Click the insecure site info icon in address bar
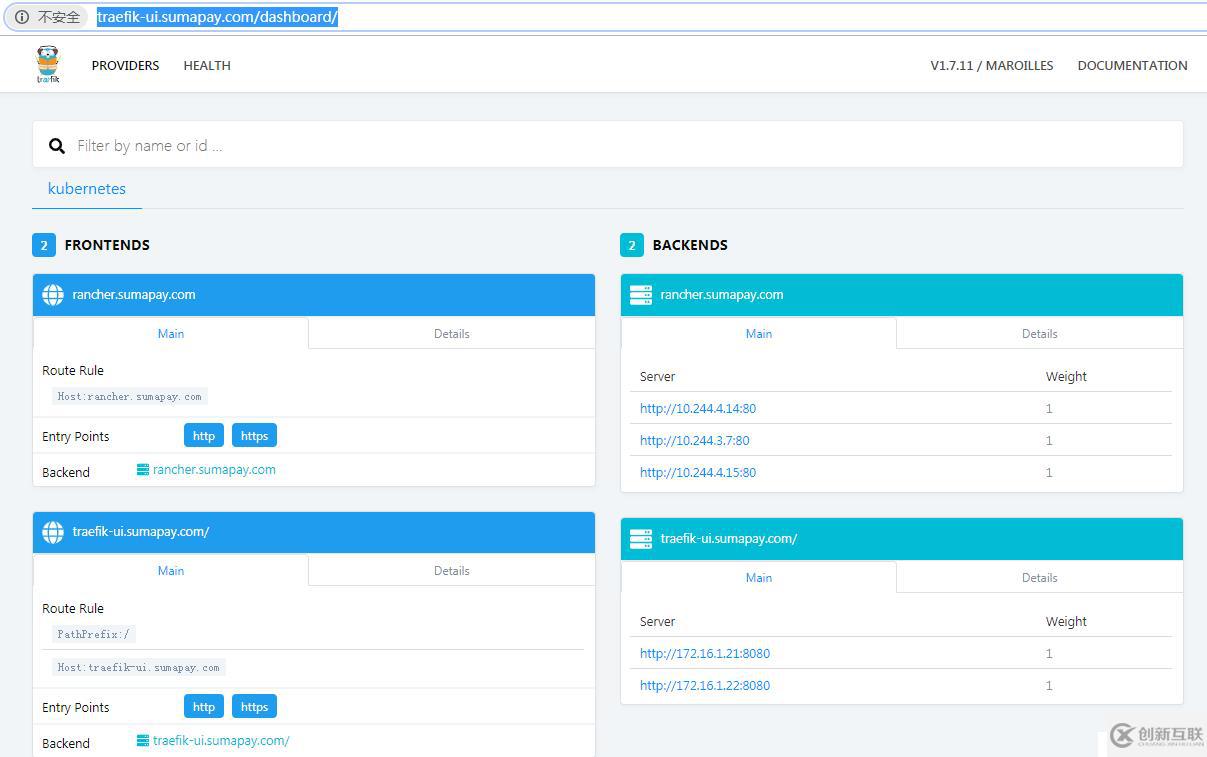Viewport: 1207px width, 757px height. click(x=21, y=17)
